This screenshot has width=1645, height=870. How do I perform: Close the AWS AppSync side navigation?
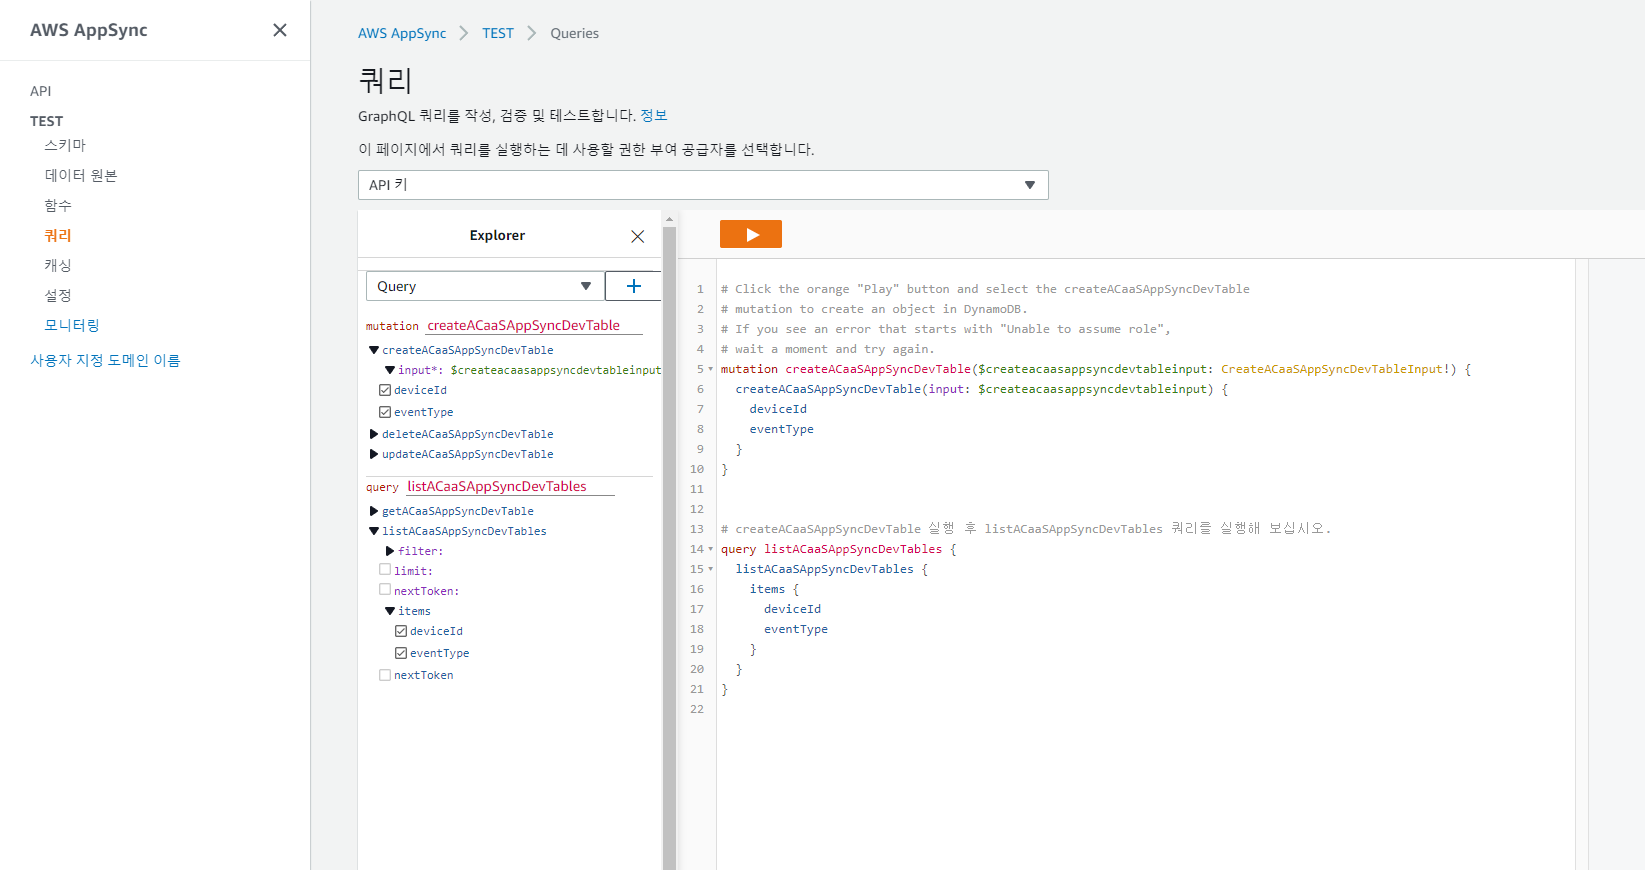point(280,30)
